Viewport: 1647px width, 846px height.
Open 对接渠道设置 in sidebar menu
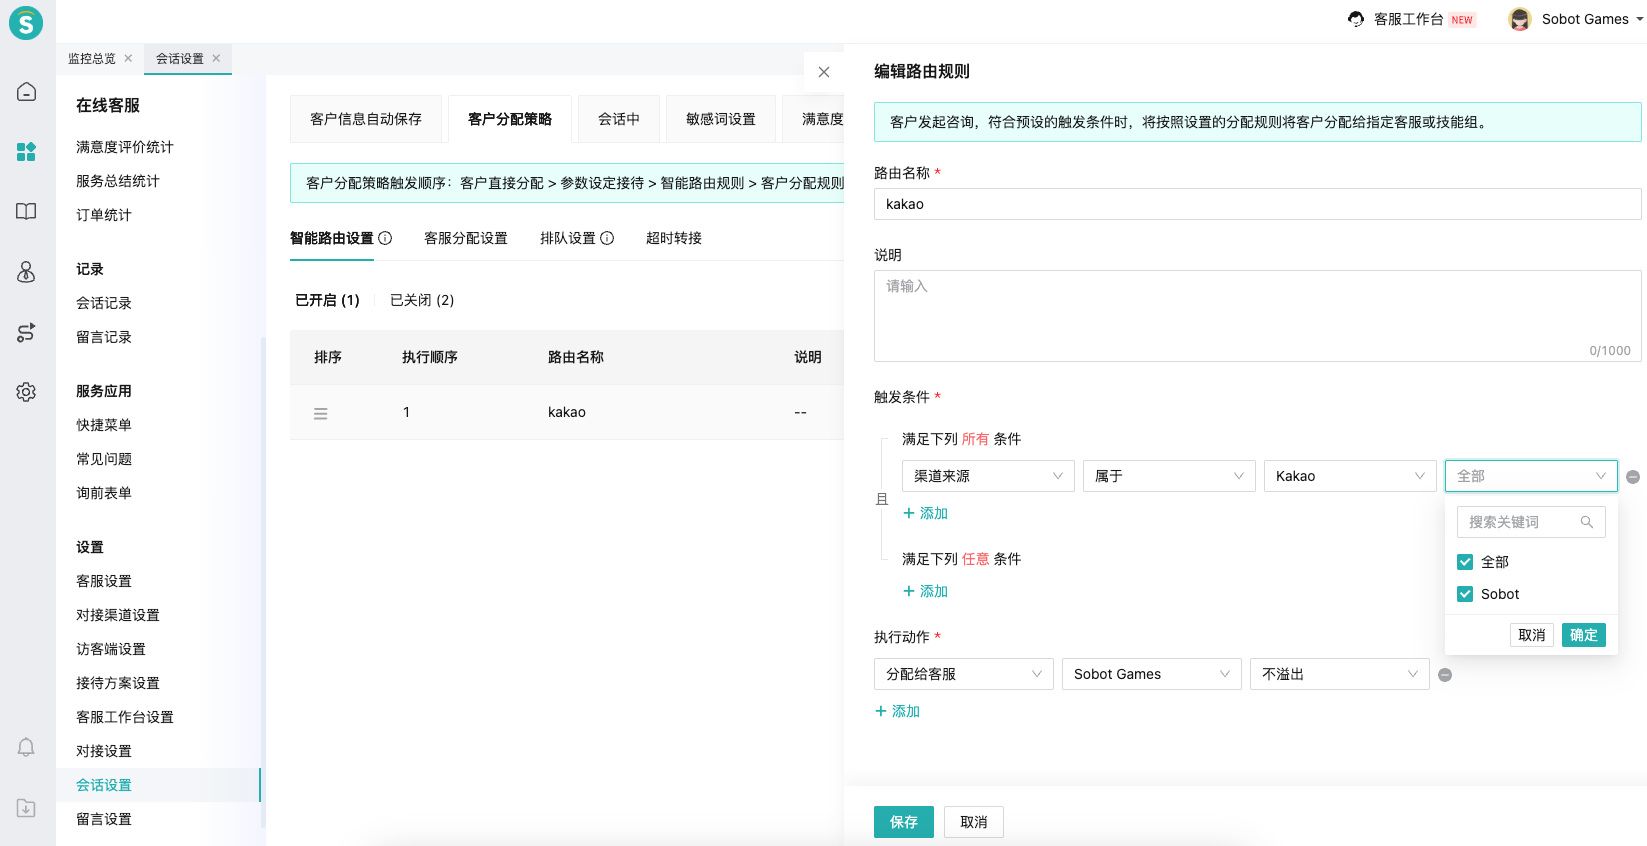tap(118, 615)
